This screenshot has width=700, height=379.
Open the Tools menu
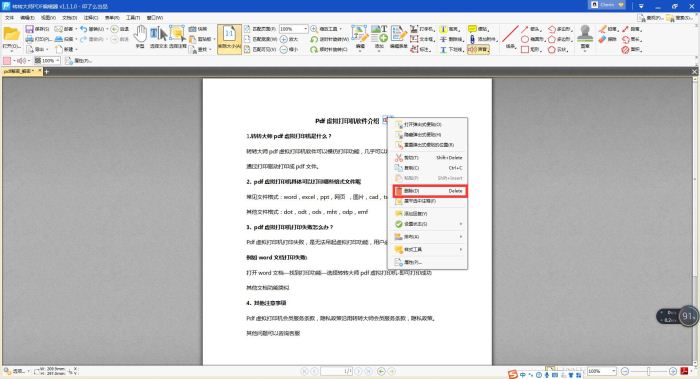[133, 17]
